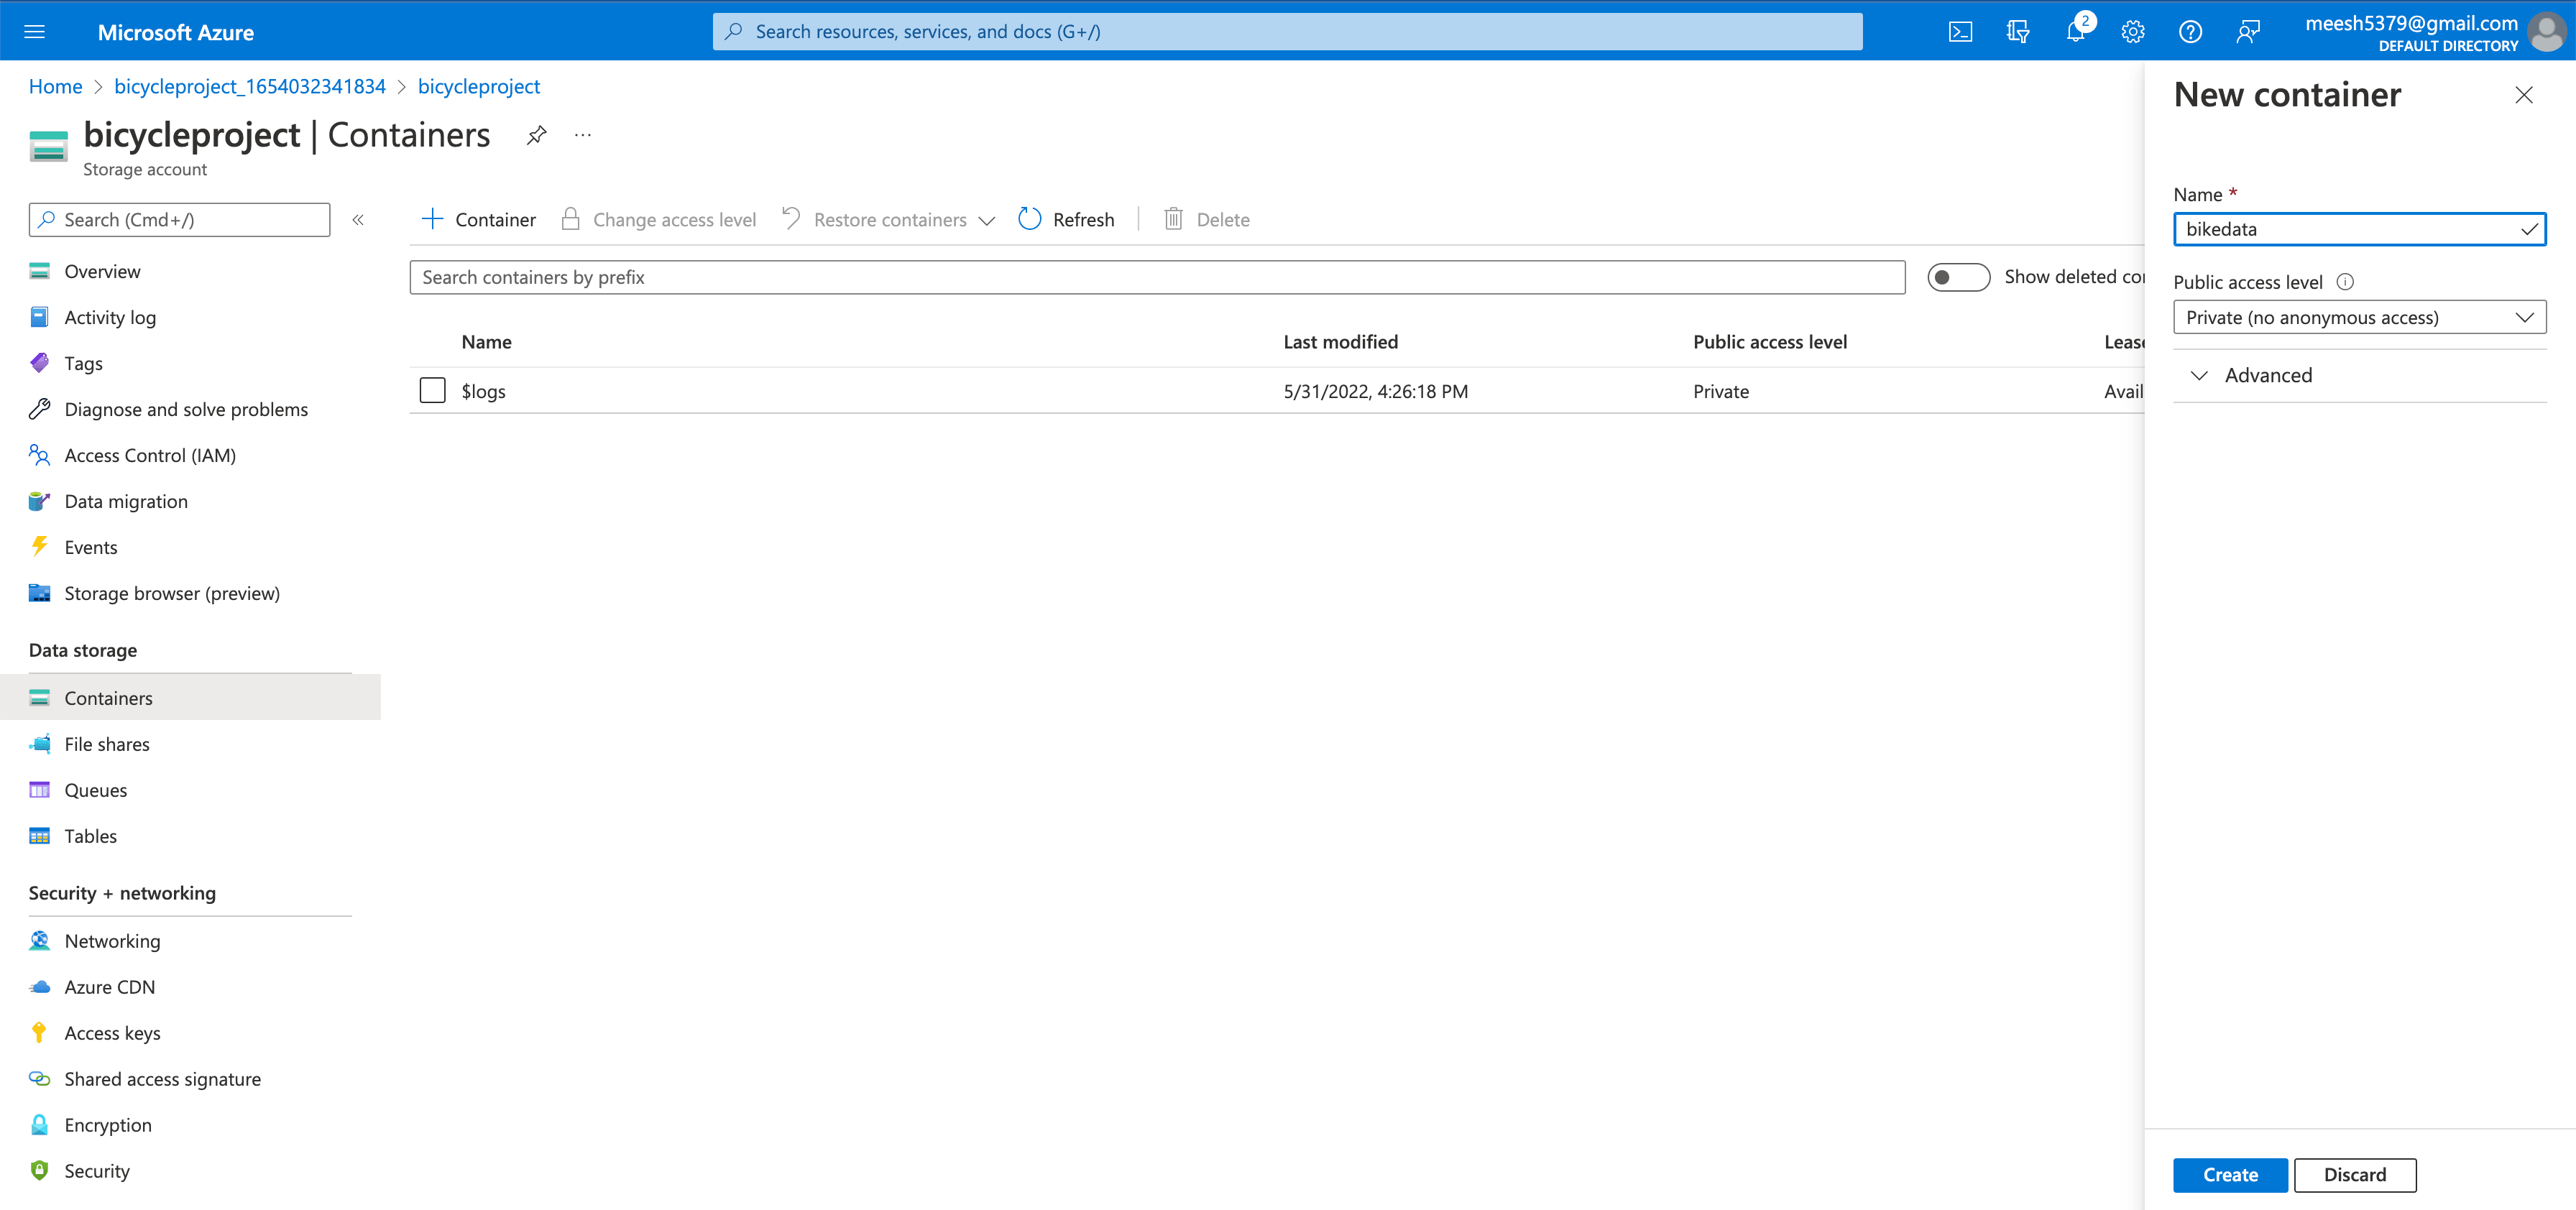2576x1210 pixels.
Task: Open the feedback icon in header
Action: coord(2247,32)
